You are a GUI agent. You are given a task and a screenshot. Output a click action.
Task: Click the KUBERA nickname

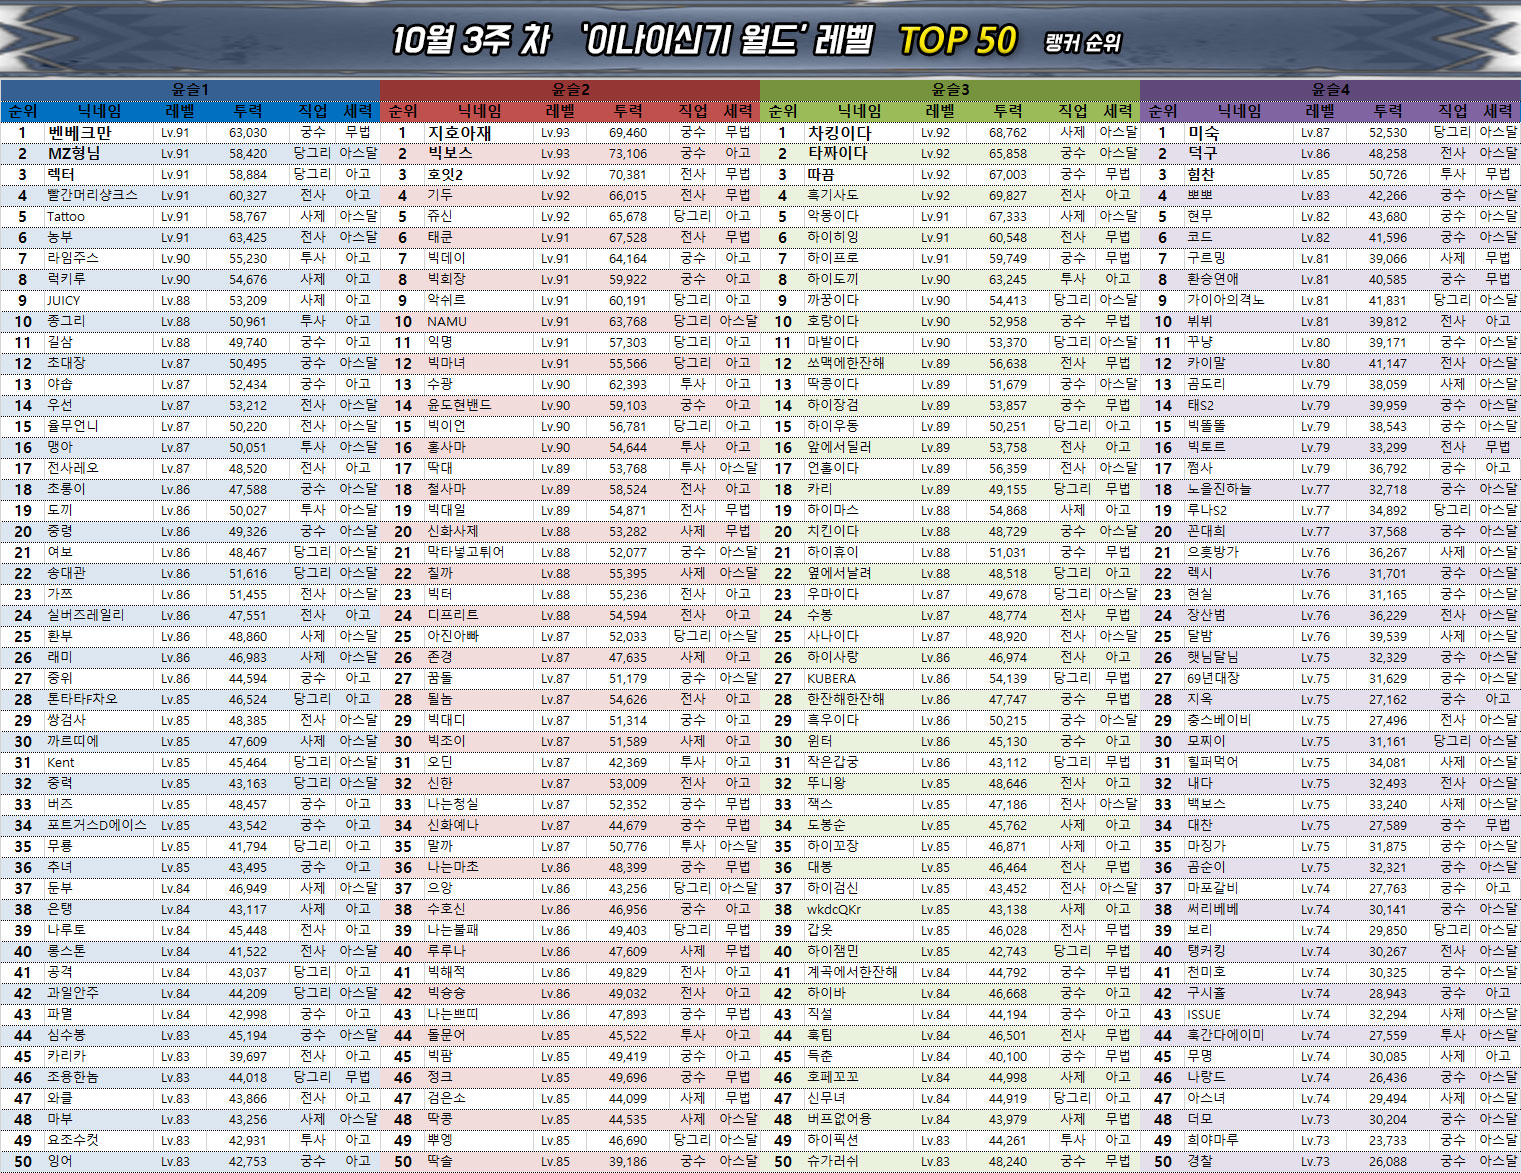[x=831, y=679]
